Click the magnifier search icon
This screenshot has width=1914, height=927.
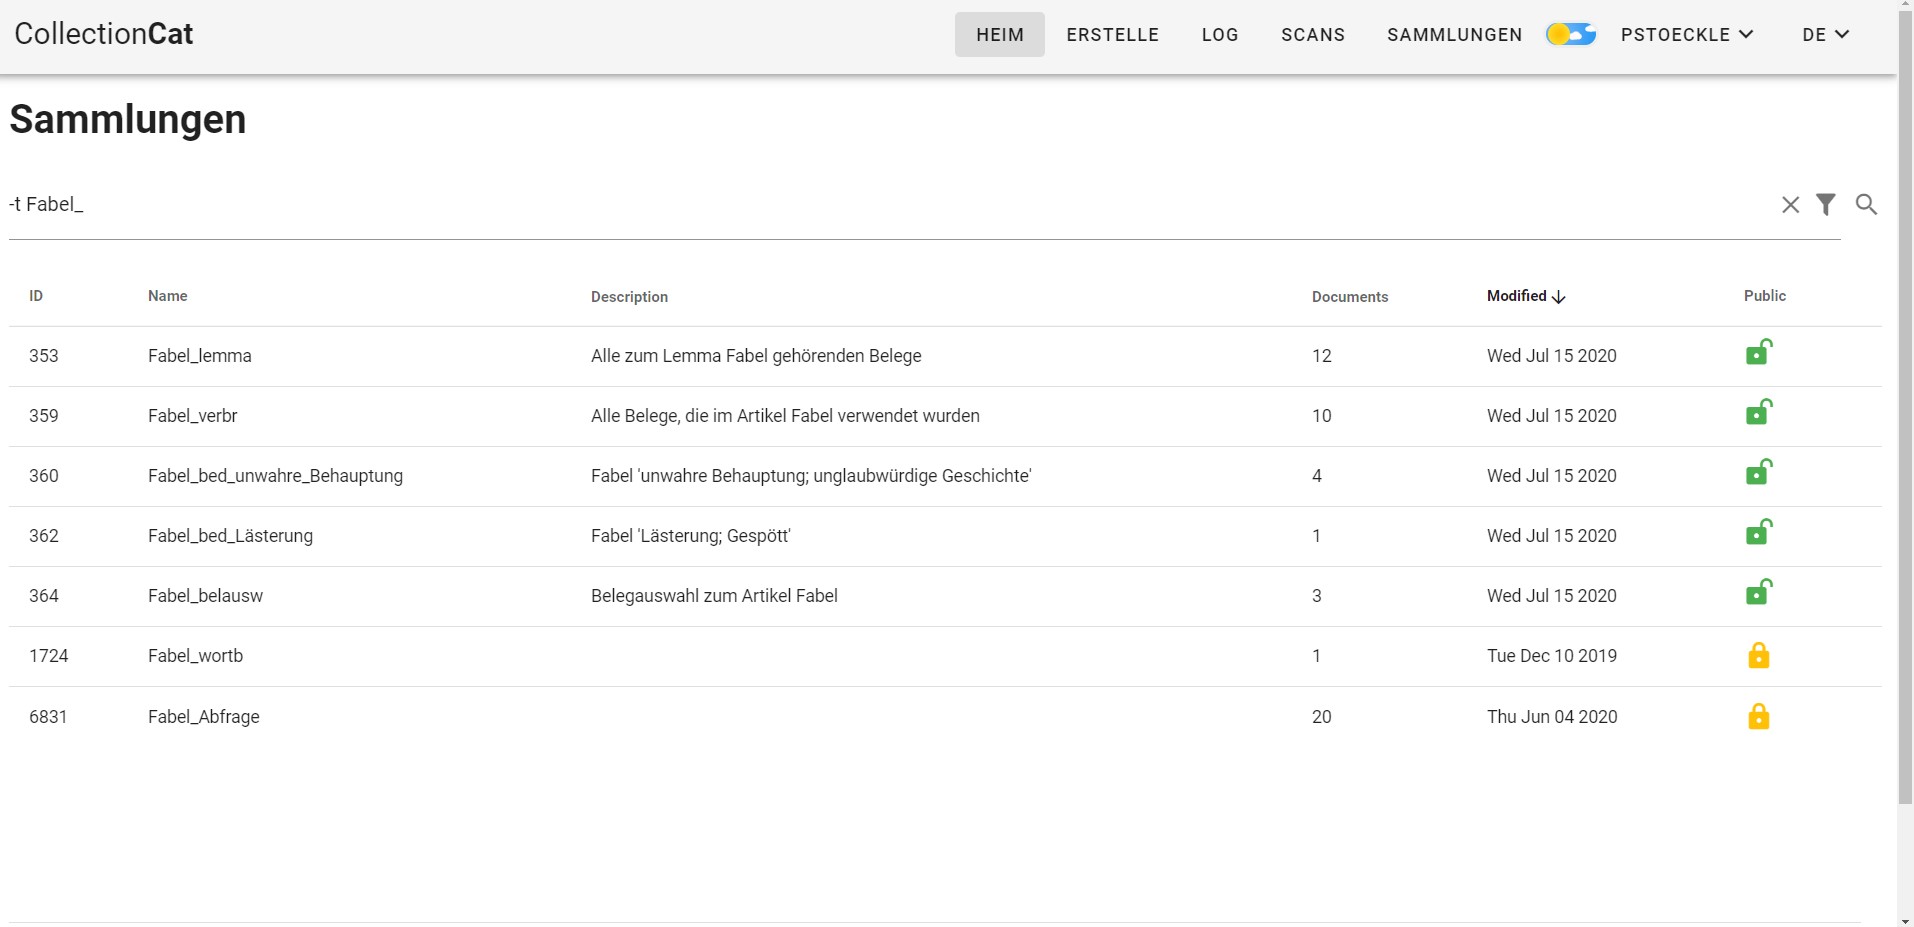click(x=1865, y=205)
